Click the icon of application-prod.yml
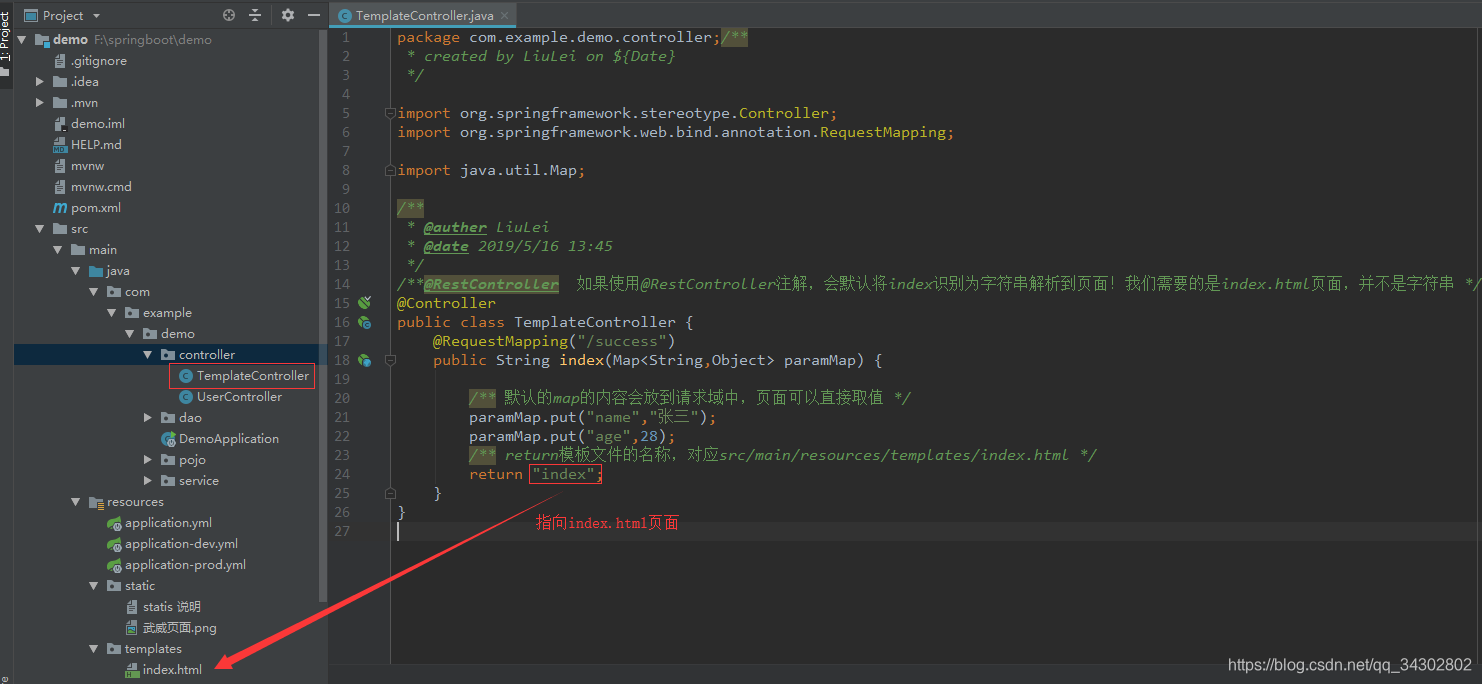Screen dimensions: 1482x684 coord(114,565)
